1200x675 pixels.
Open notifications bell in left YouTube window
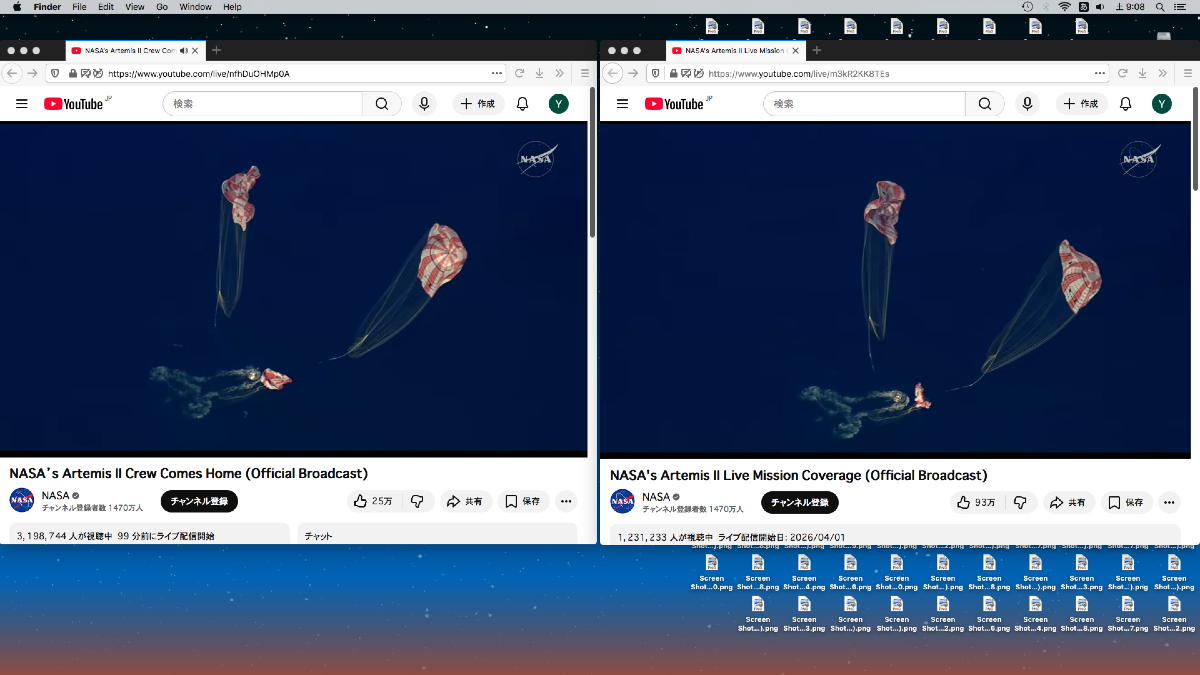click(x=522, y=104)
